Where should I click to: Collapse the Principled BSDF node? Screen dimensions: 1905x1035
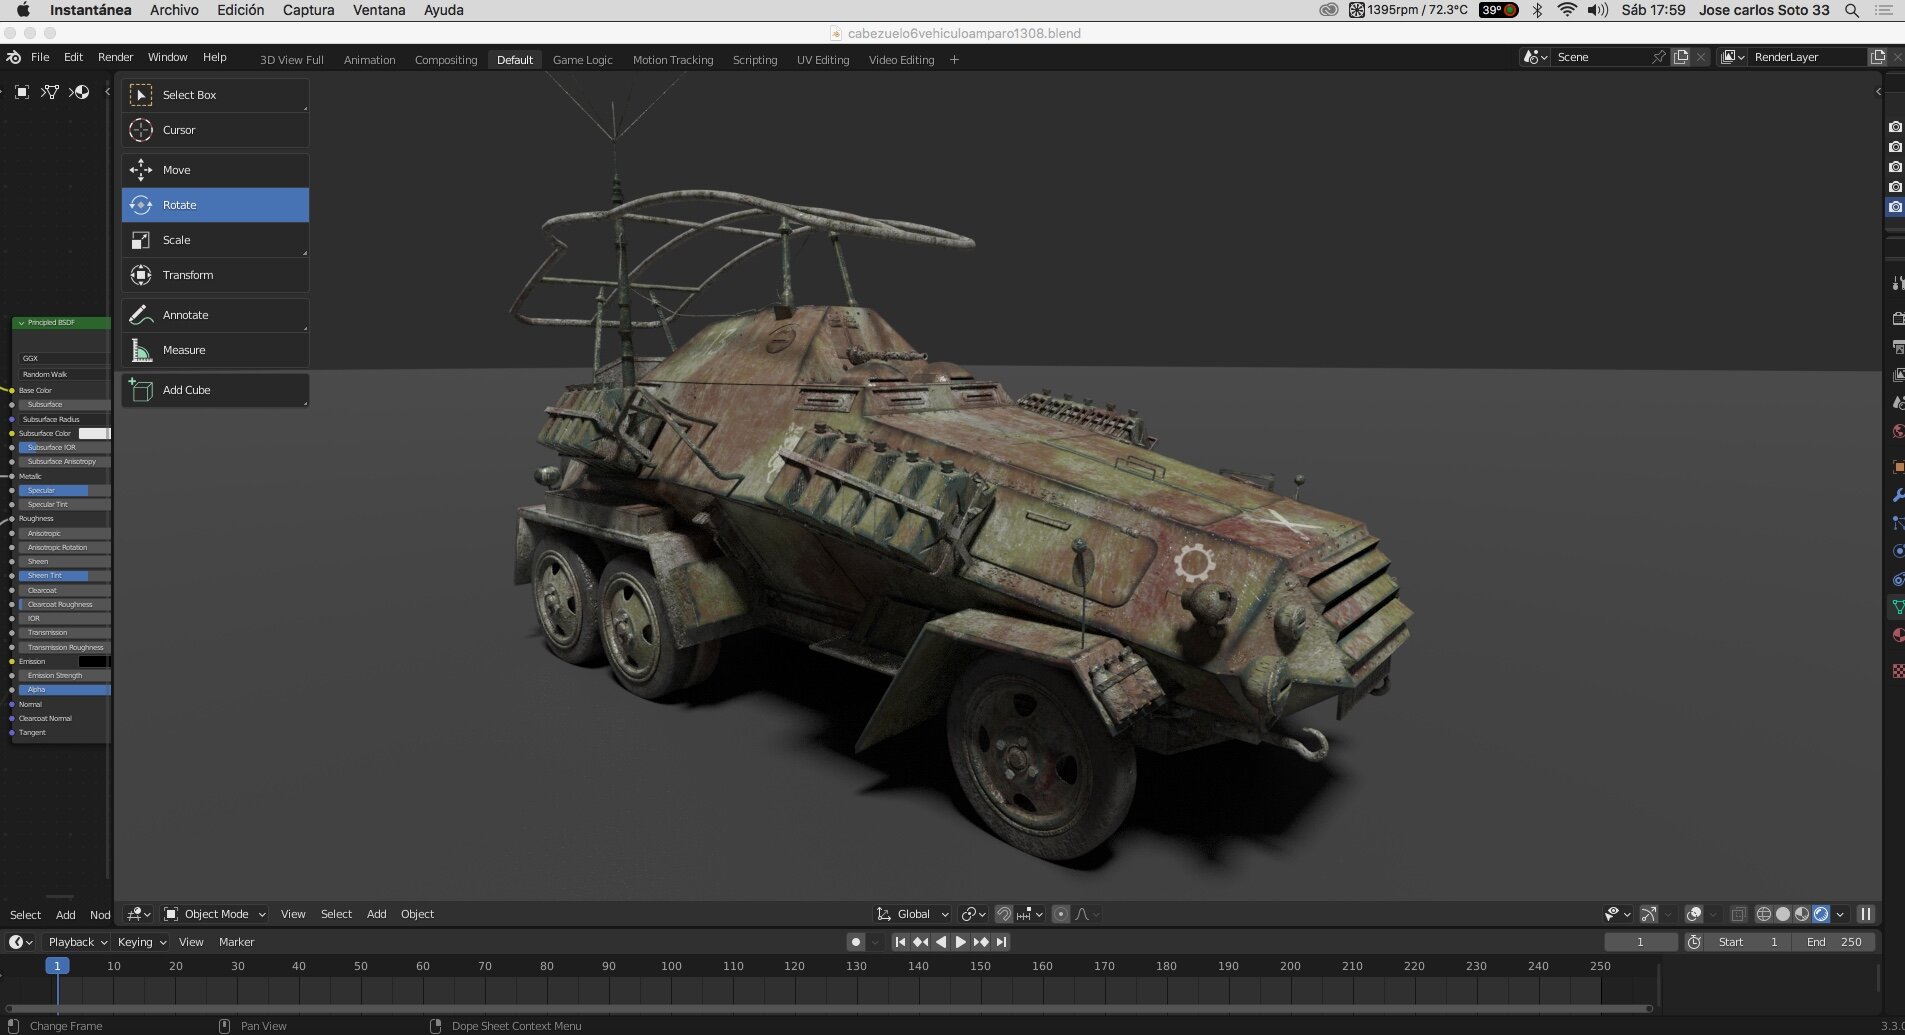click(21, 323)
